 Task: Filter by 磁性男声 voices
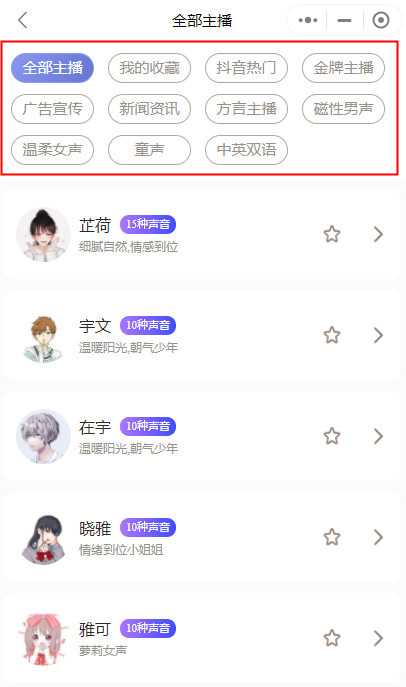pyautogui.click(x=343, y=109)
